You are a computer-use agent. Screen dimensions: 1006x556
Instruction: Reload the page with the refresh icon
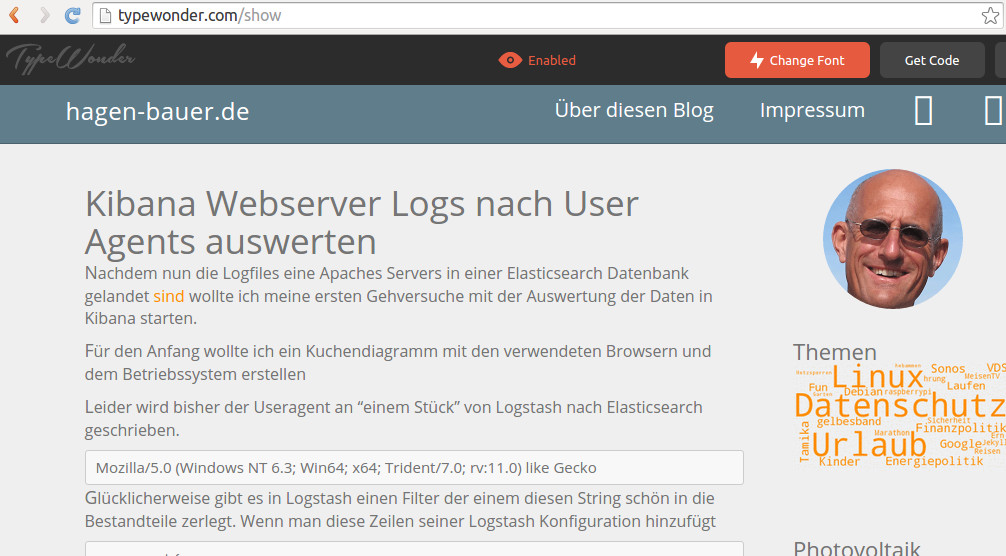[x=73, y=16]
